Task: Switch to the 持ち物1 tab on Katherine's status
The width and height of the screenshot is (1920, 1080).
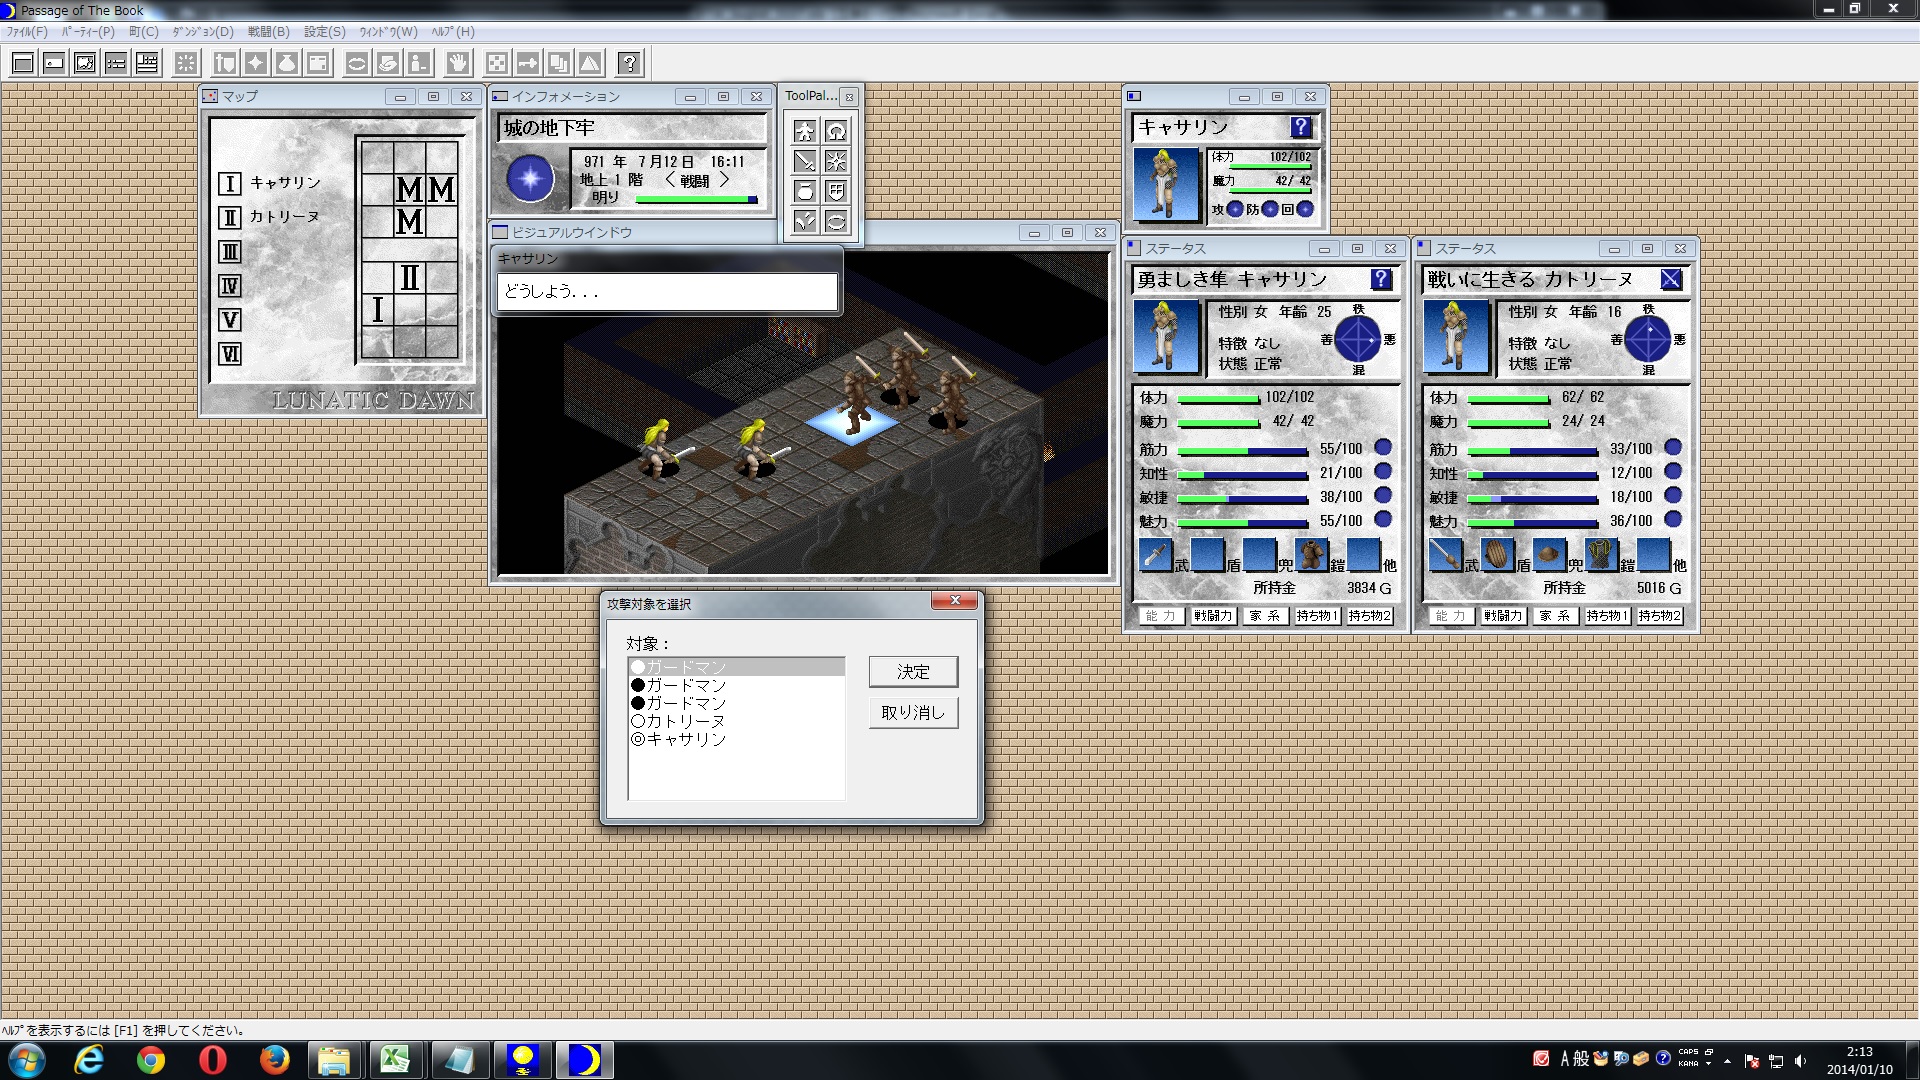Action: (1316, 616)
